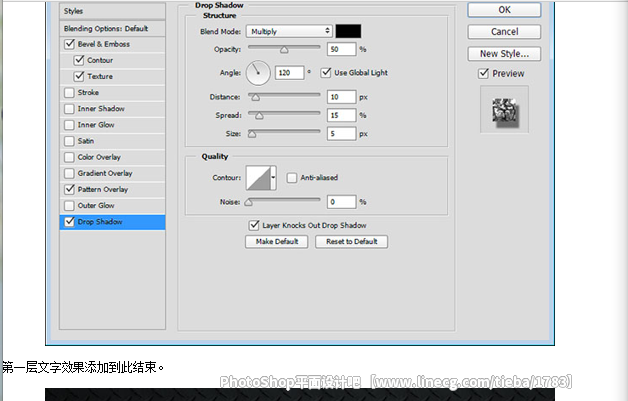Click the OK button

504,10
